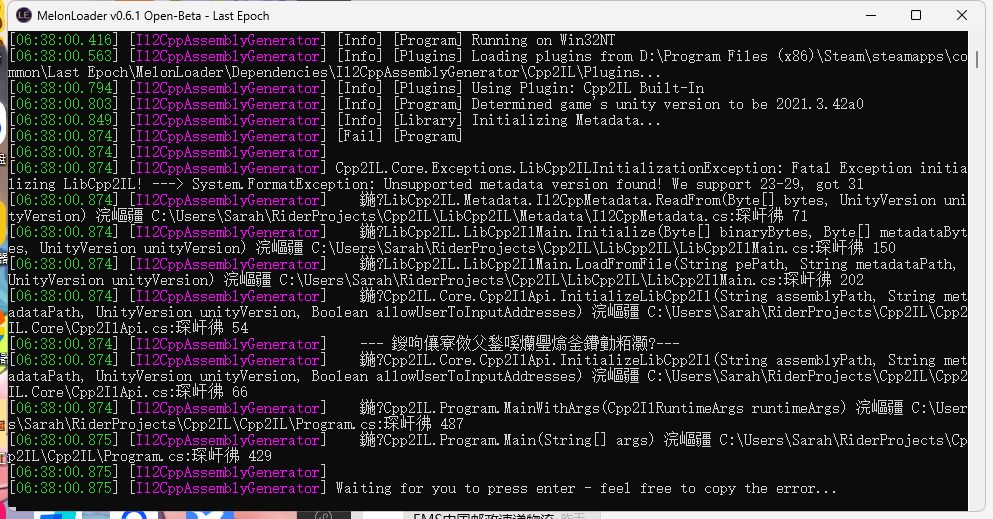Image resolution: width=993 pixels, height=519 pixels.
Task: Click line number 71 after Il2CppMetadata.cs
Action: click(800, 216)
